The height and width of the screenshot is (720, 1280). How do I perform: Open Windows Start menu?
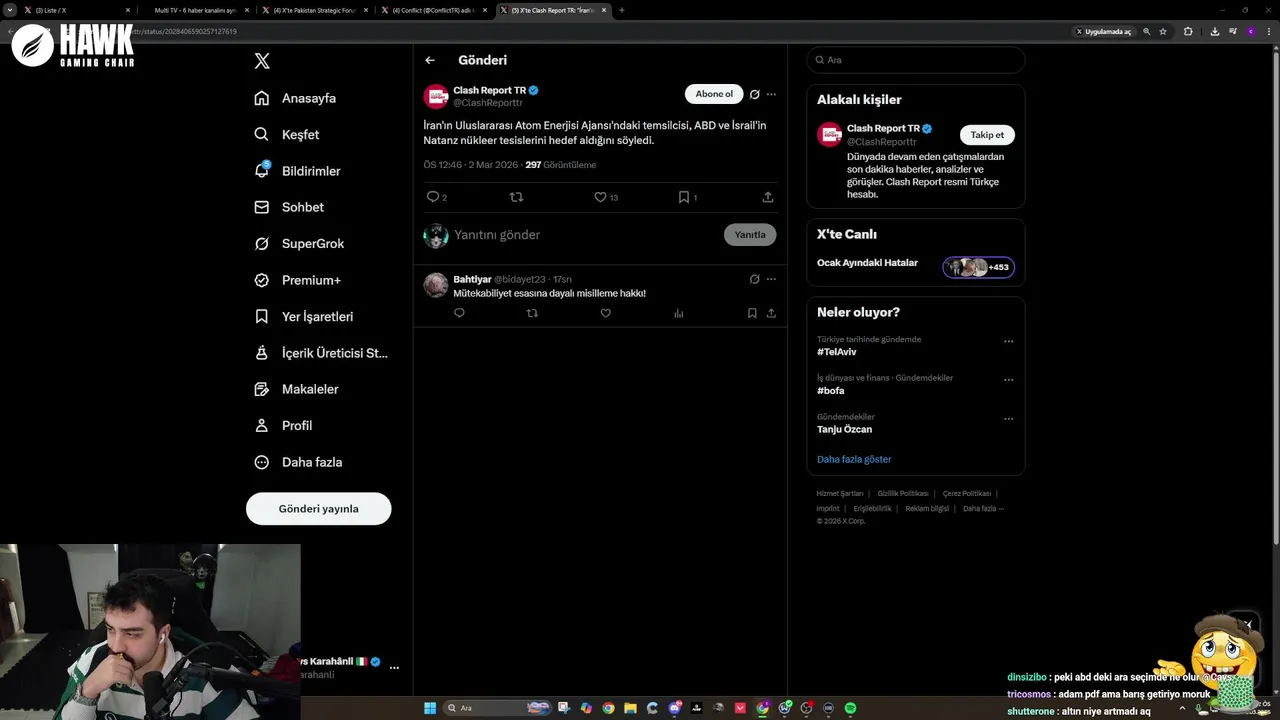[430, 708]
